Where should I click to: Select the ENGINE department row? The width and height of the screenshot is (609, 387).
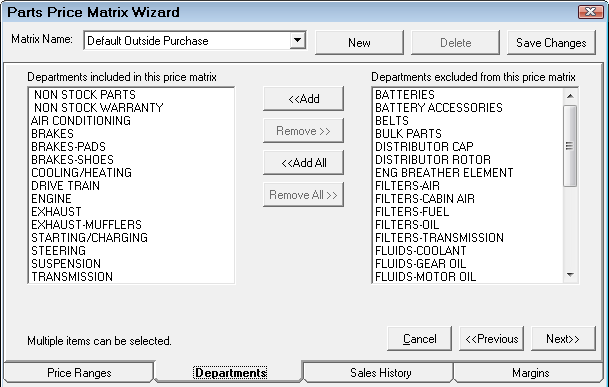[131, 199]
